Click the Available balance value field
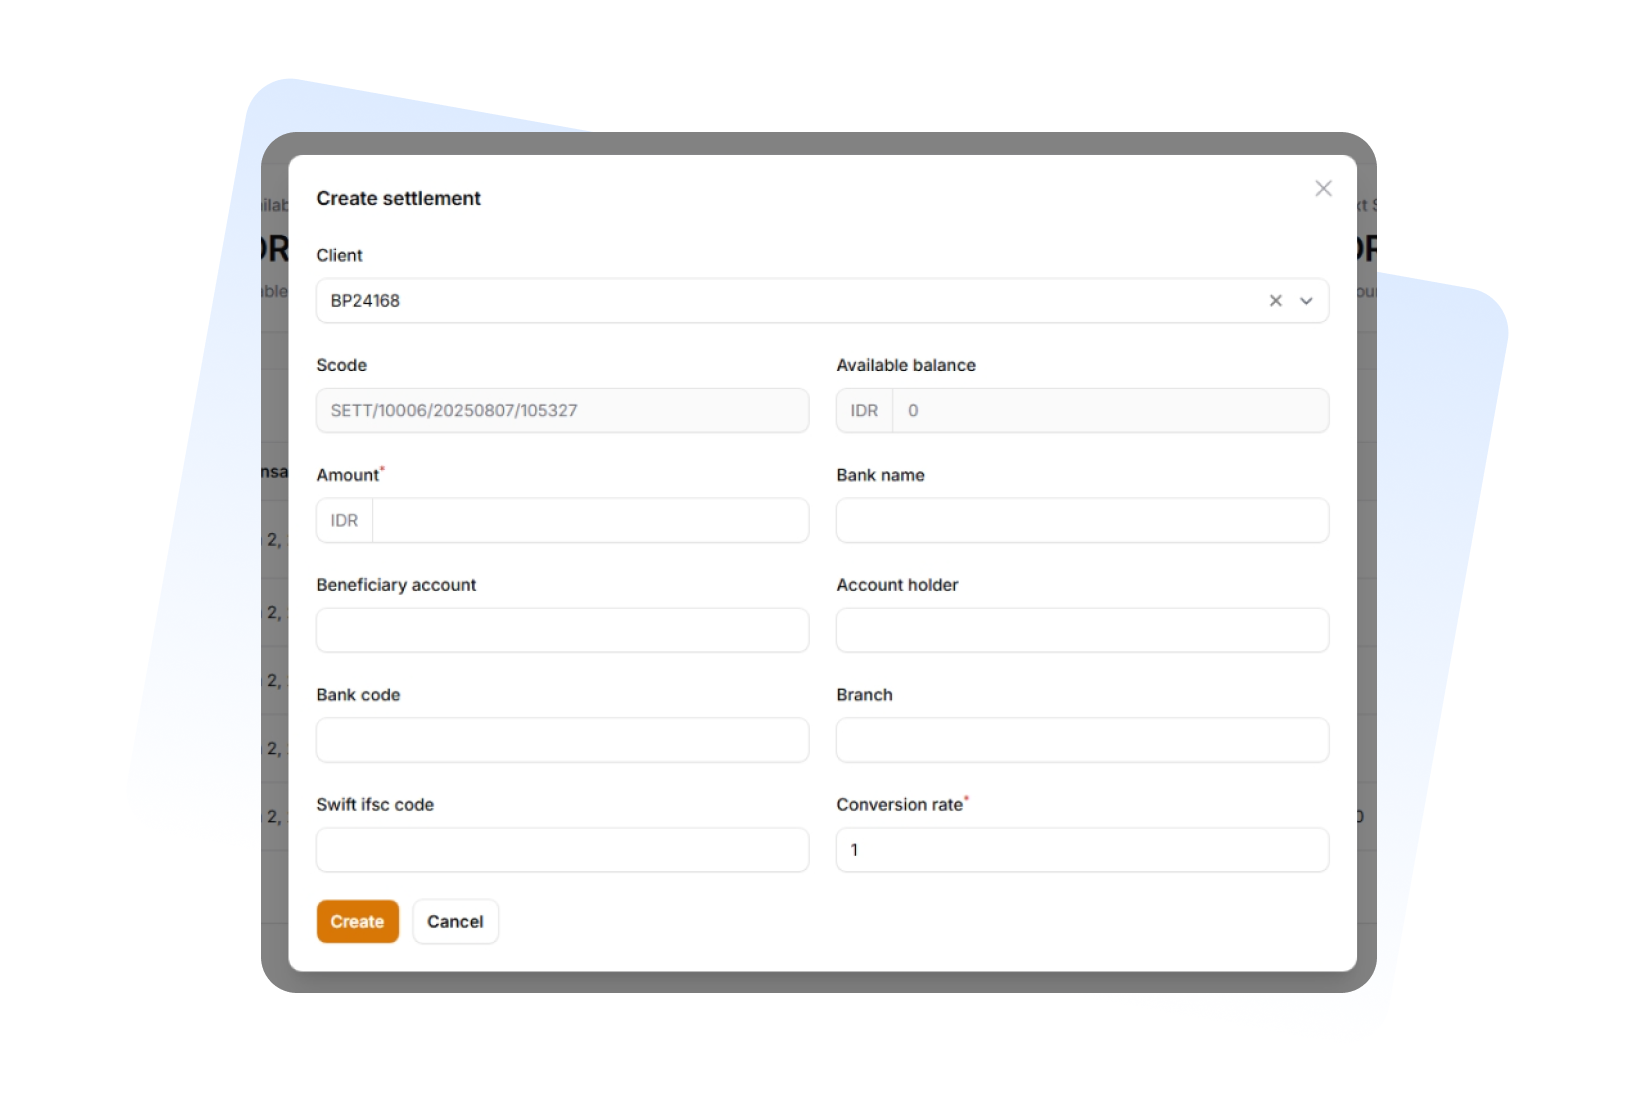 coord(1110,411)
